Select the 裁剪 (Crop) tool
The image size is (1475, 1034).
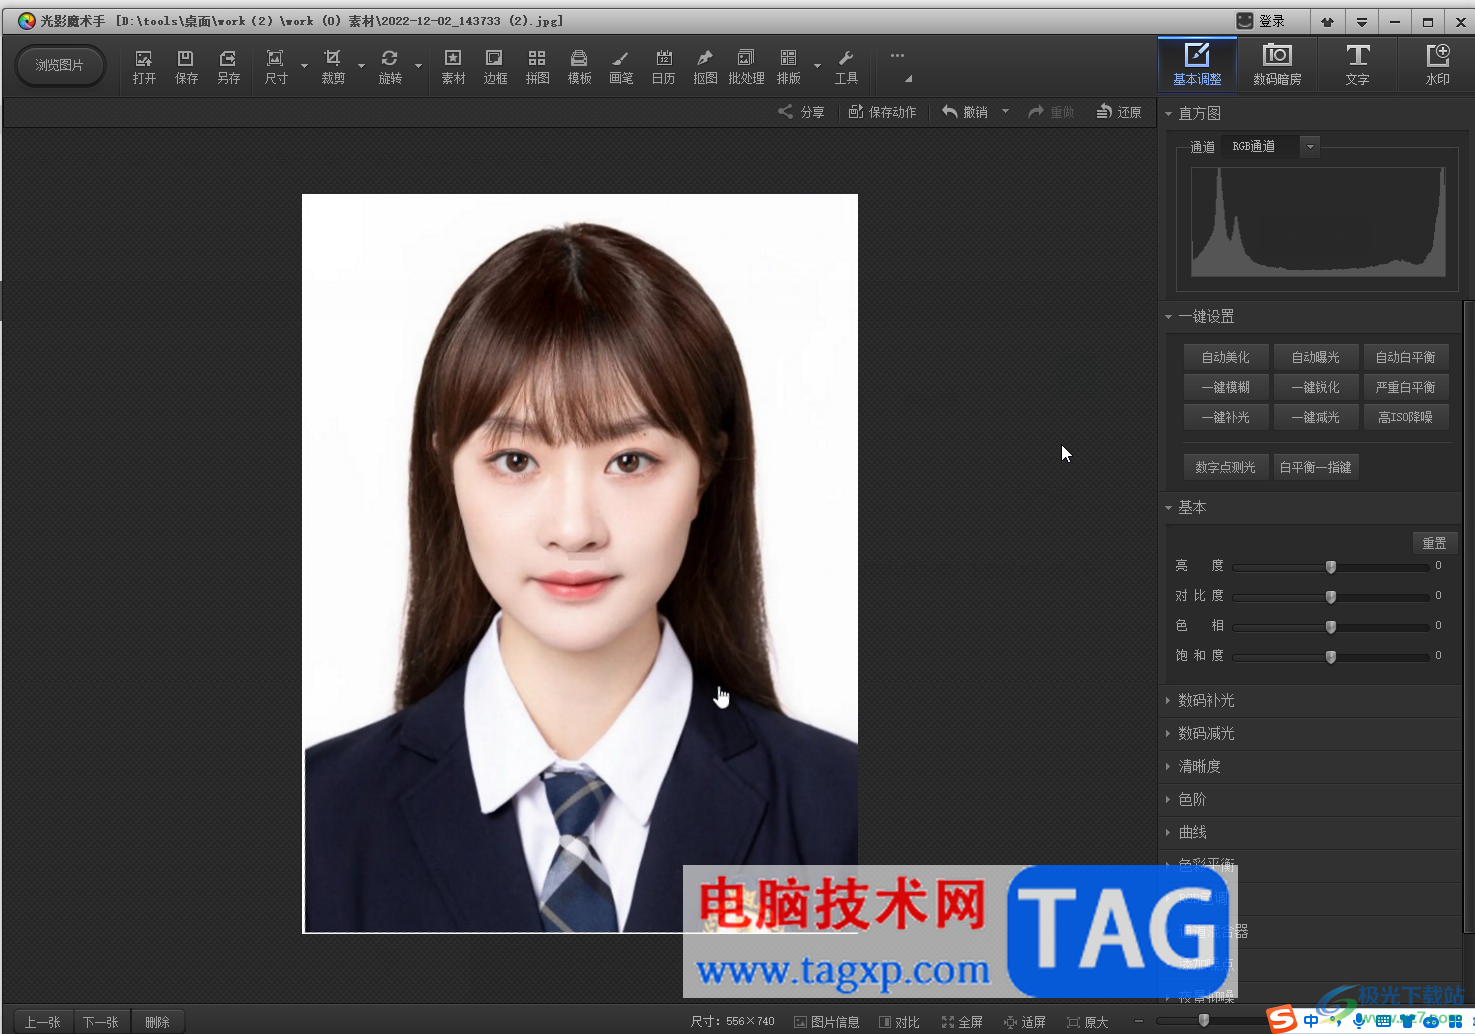333,66
